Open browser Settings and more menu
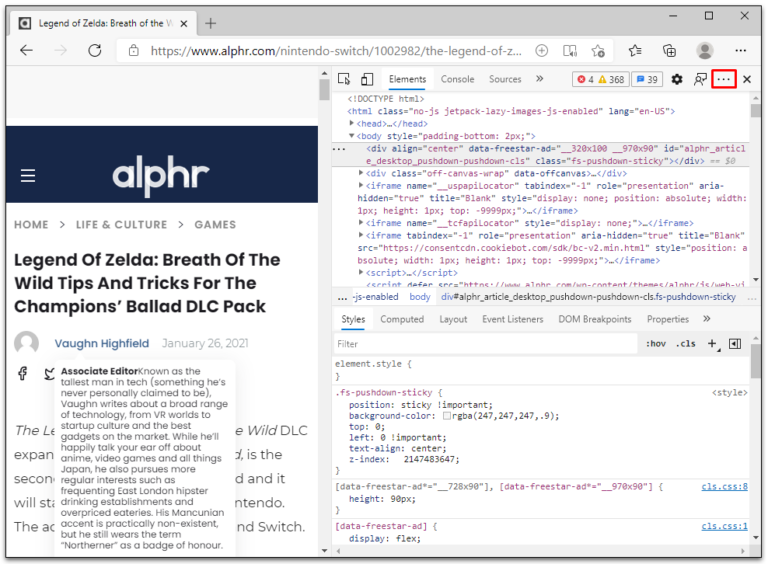The image size is (768, 564). tap(741, 50)
